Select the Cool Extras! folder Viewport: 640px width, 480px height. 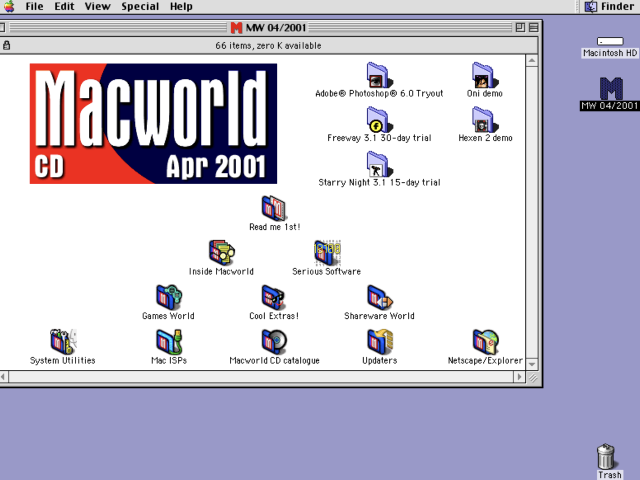click(x=273, y=297)
